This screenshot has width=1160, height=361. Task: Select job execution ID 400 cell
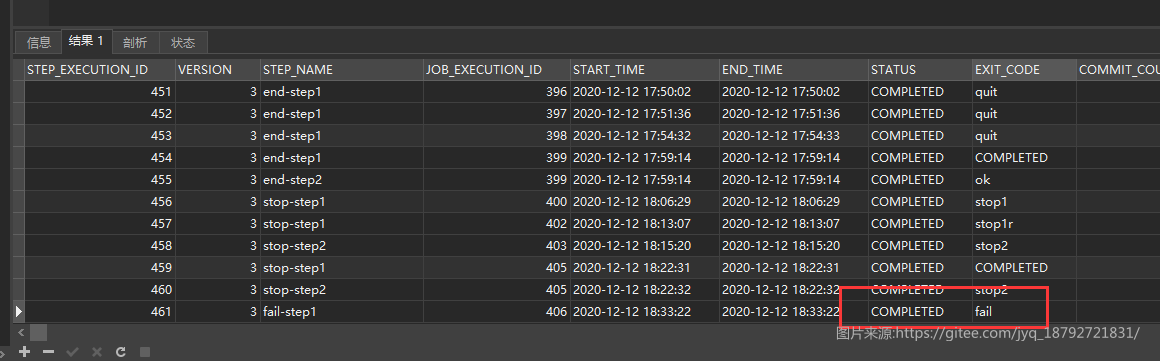pyautogui.click(x=496, y=201)
